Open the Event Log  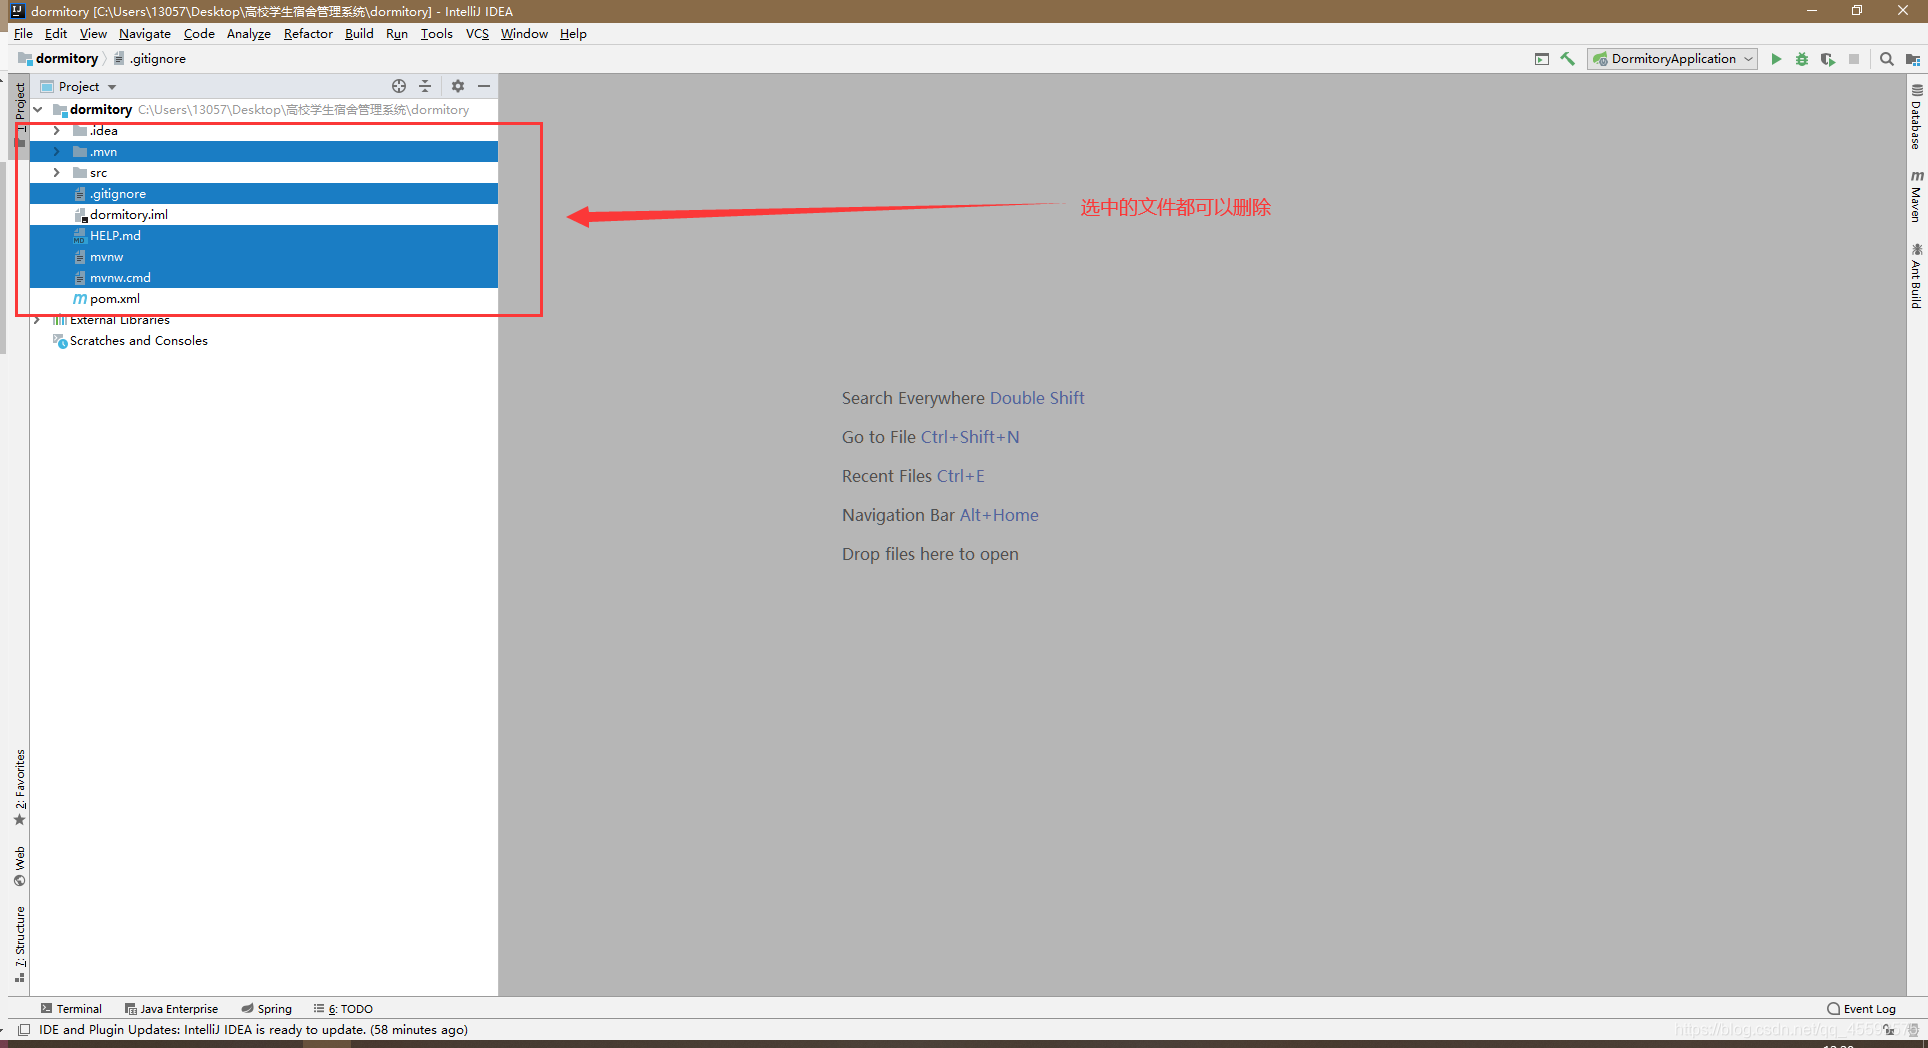pyautogui.click(x=1861, y=1008)
